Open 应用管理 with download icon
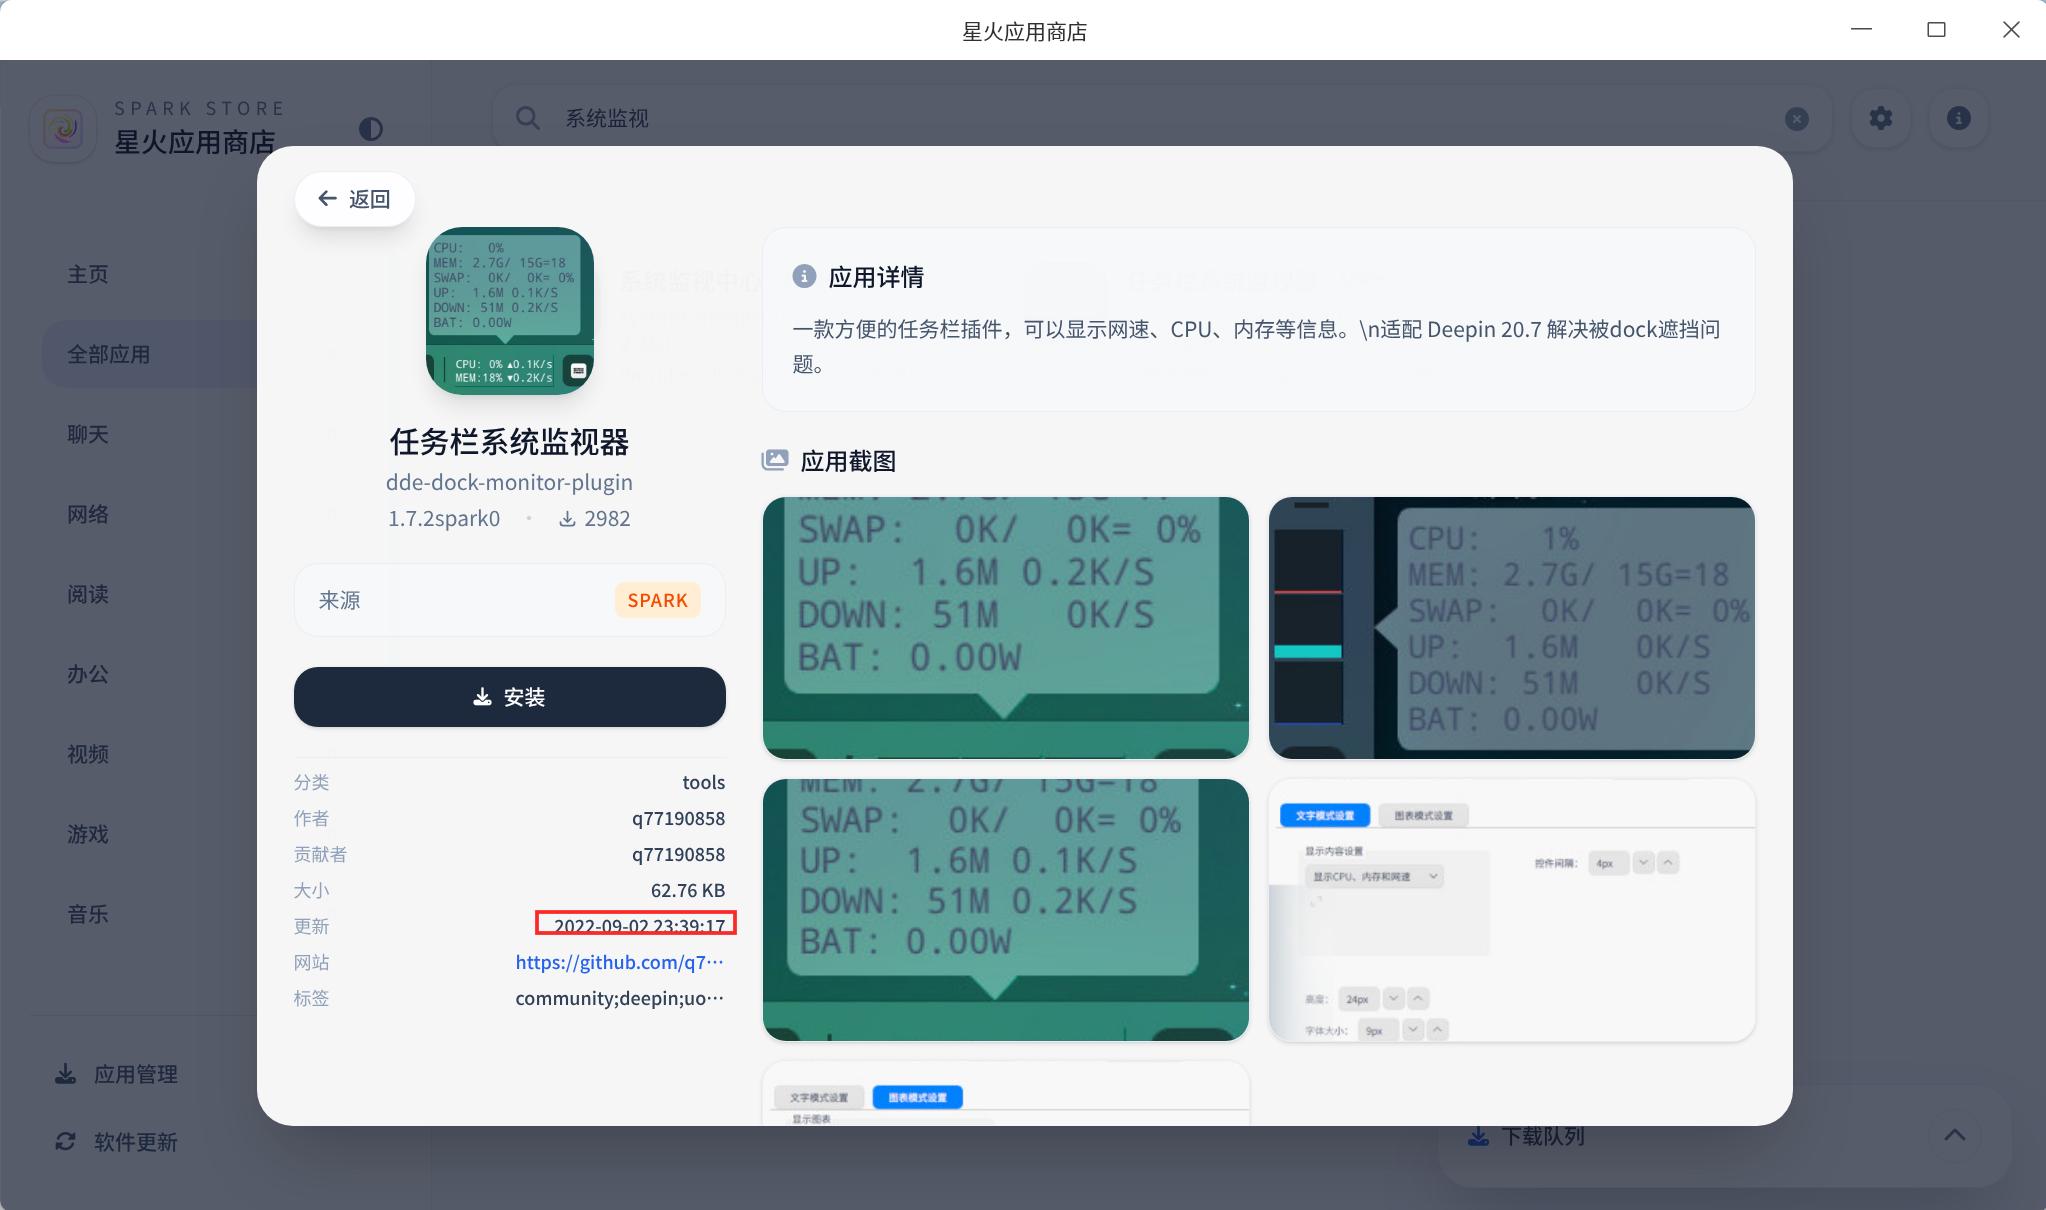This screenshot has width=2046, height=1210. [x=116, y=1074]
